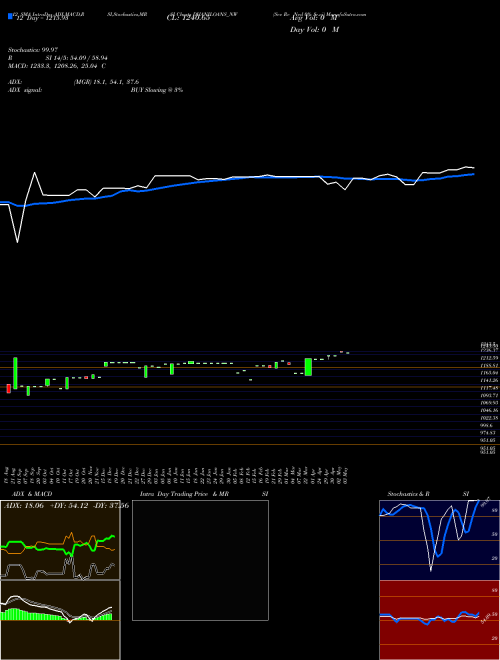Click the 'CL: 1240.65' closing price text
The image size is (500, 660).
[188, 18]
